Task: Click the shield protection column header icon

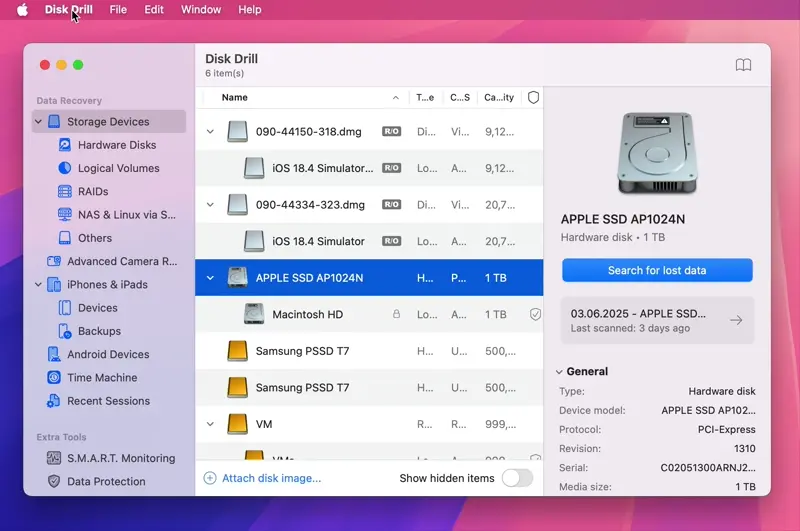Action: 533,97
